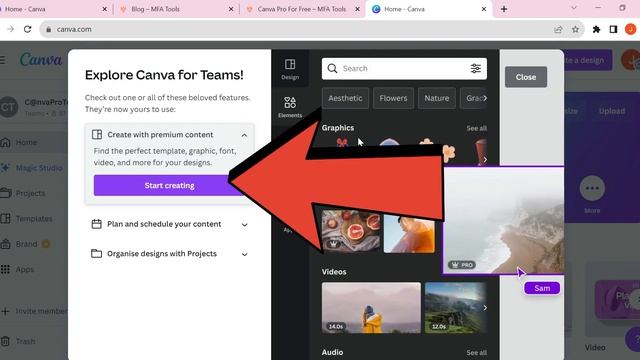
Task: Open the 12.0s landscape video thumbnail
Action: [x=455, y=308]
